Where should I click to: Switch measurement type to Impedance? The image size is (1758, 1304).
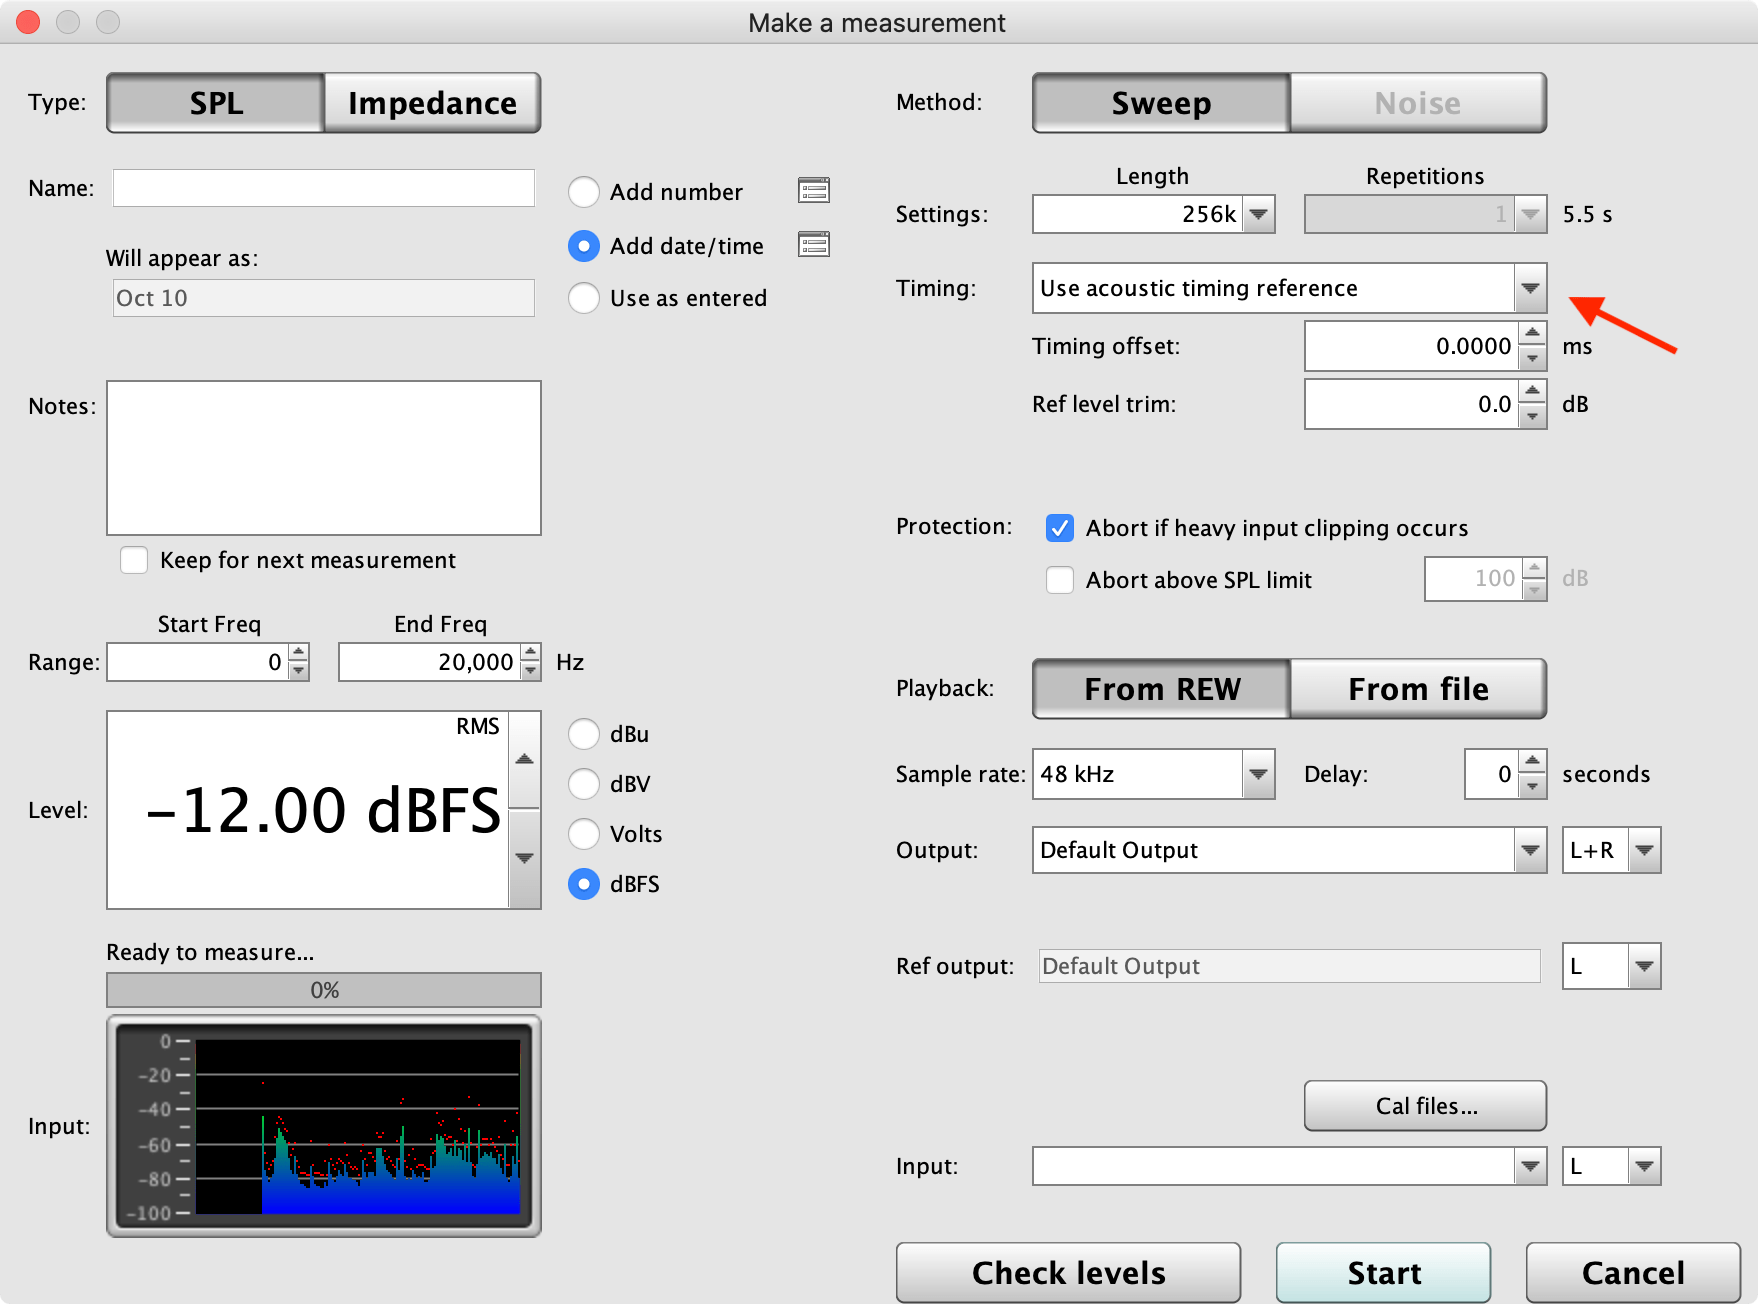[432, 103]
